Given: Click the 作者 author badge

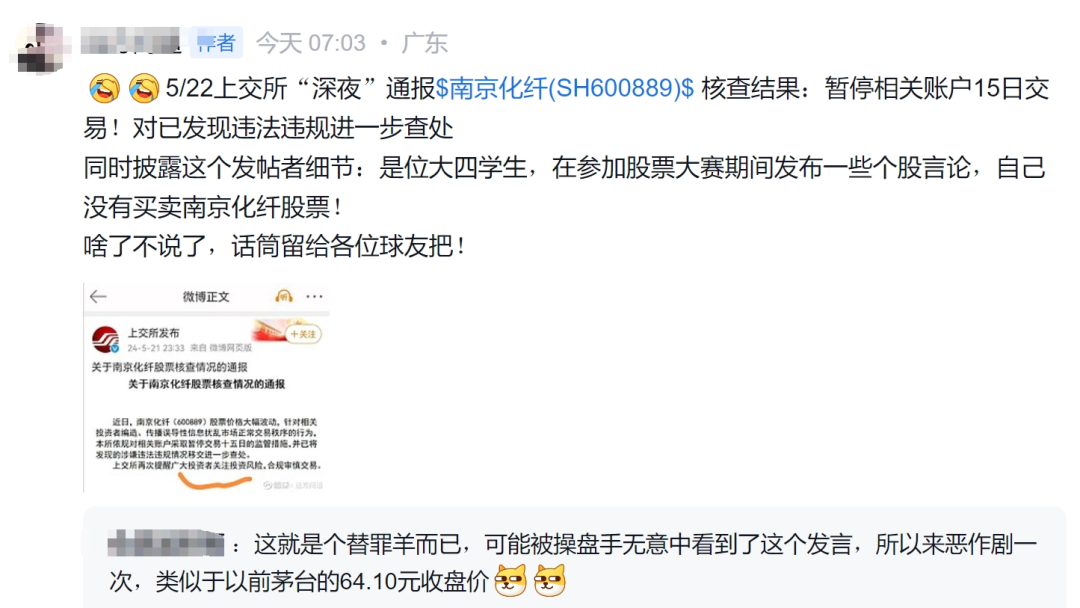Looking at the screenshot, I should (216, 43).
